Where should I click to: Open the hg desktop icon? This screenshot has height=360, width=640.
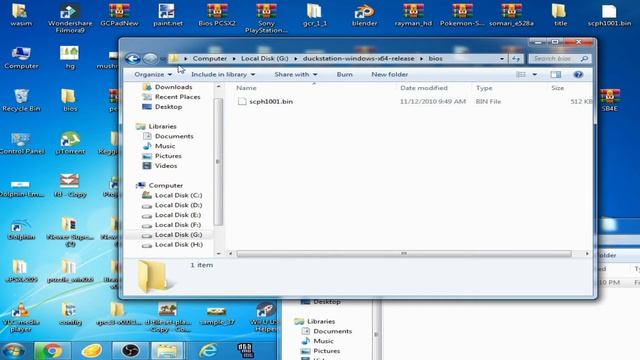coord(70,58)
